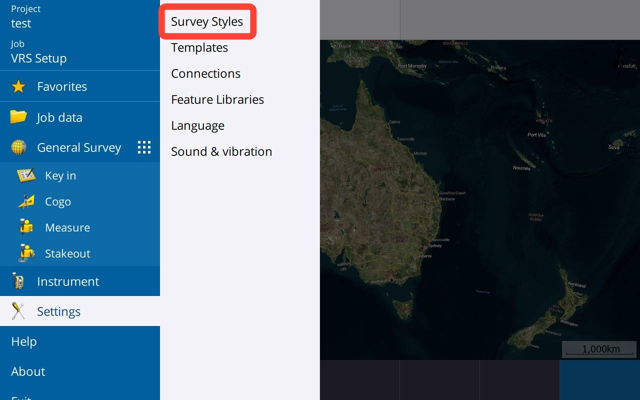This screenshot has height=400, width=640.
Task: Click the Cogo calculation icon
Action: (26, 202)
